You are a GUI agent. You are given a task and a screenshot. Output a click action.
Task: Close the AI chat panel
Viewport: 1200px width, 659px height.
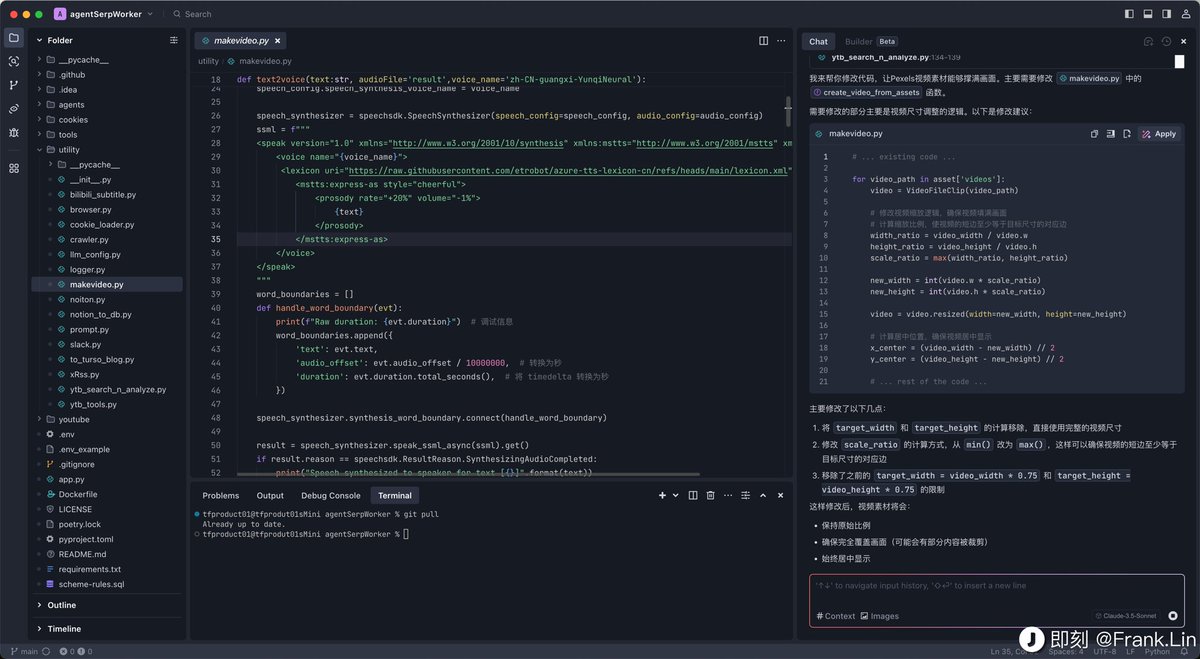tap(1184, 41)
